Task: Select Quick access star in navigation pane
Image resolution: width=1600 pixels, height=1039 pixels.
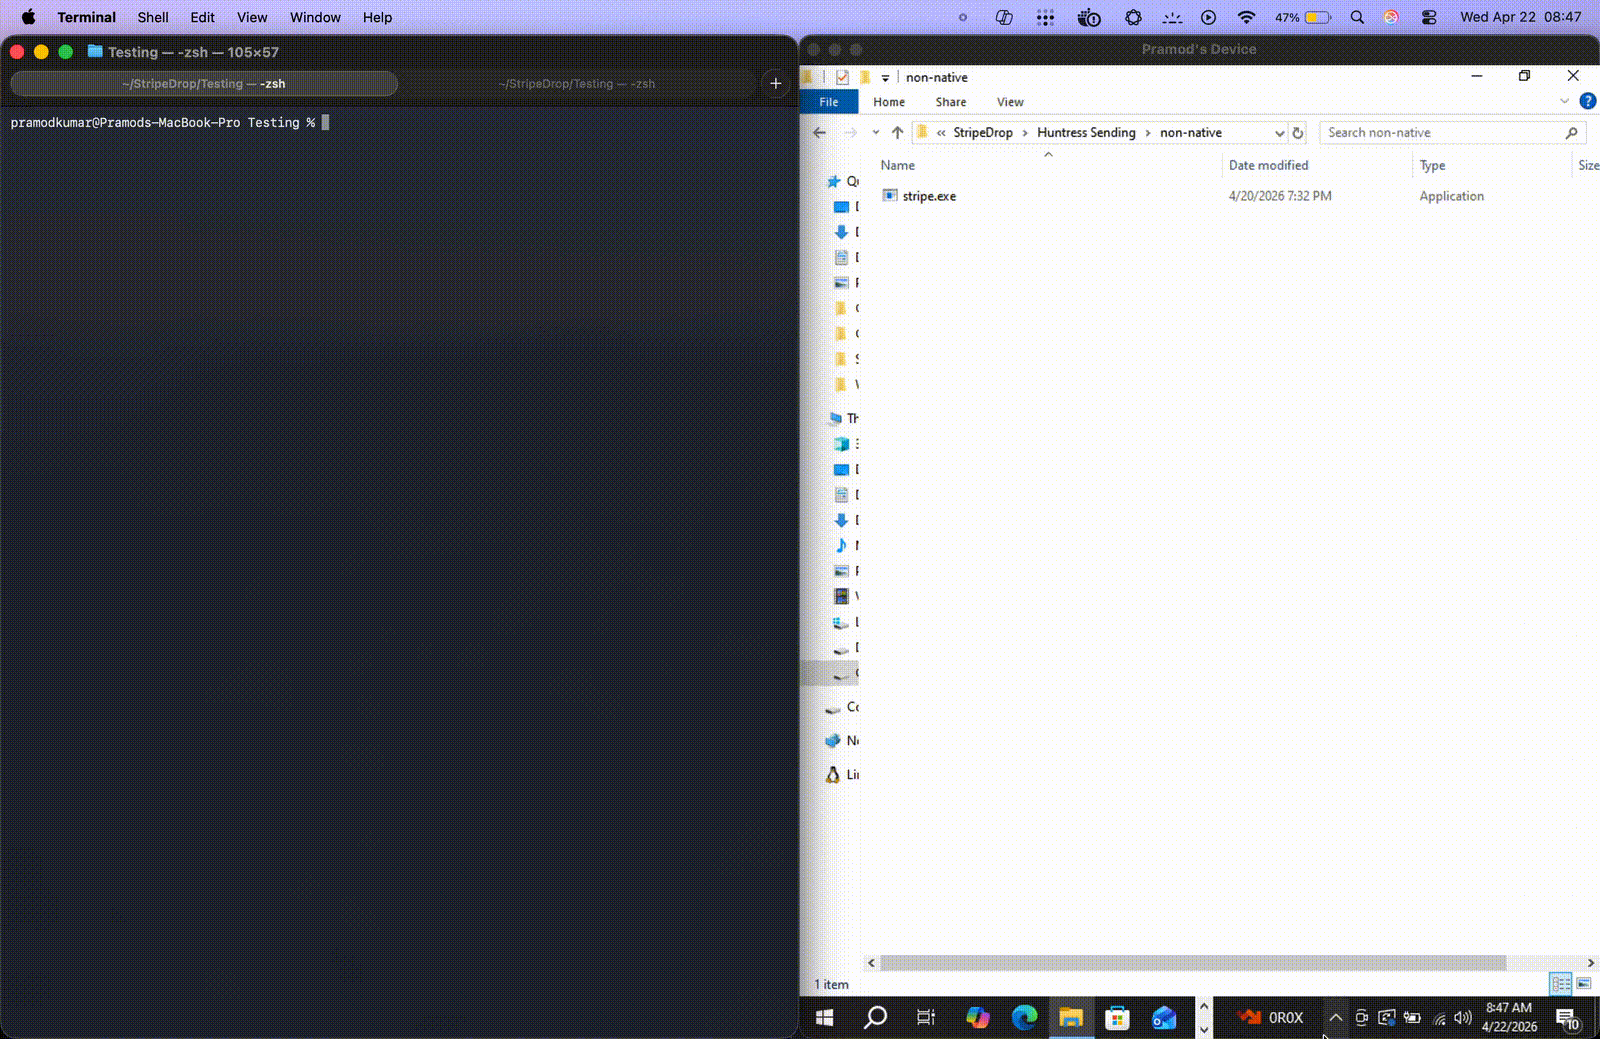Action: [x=834, y=182]
